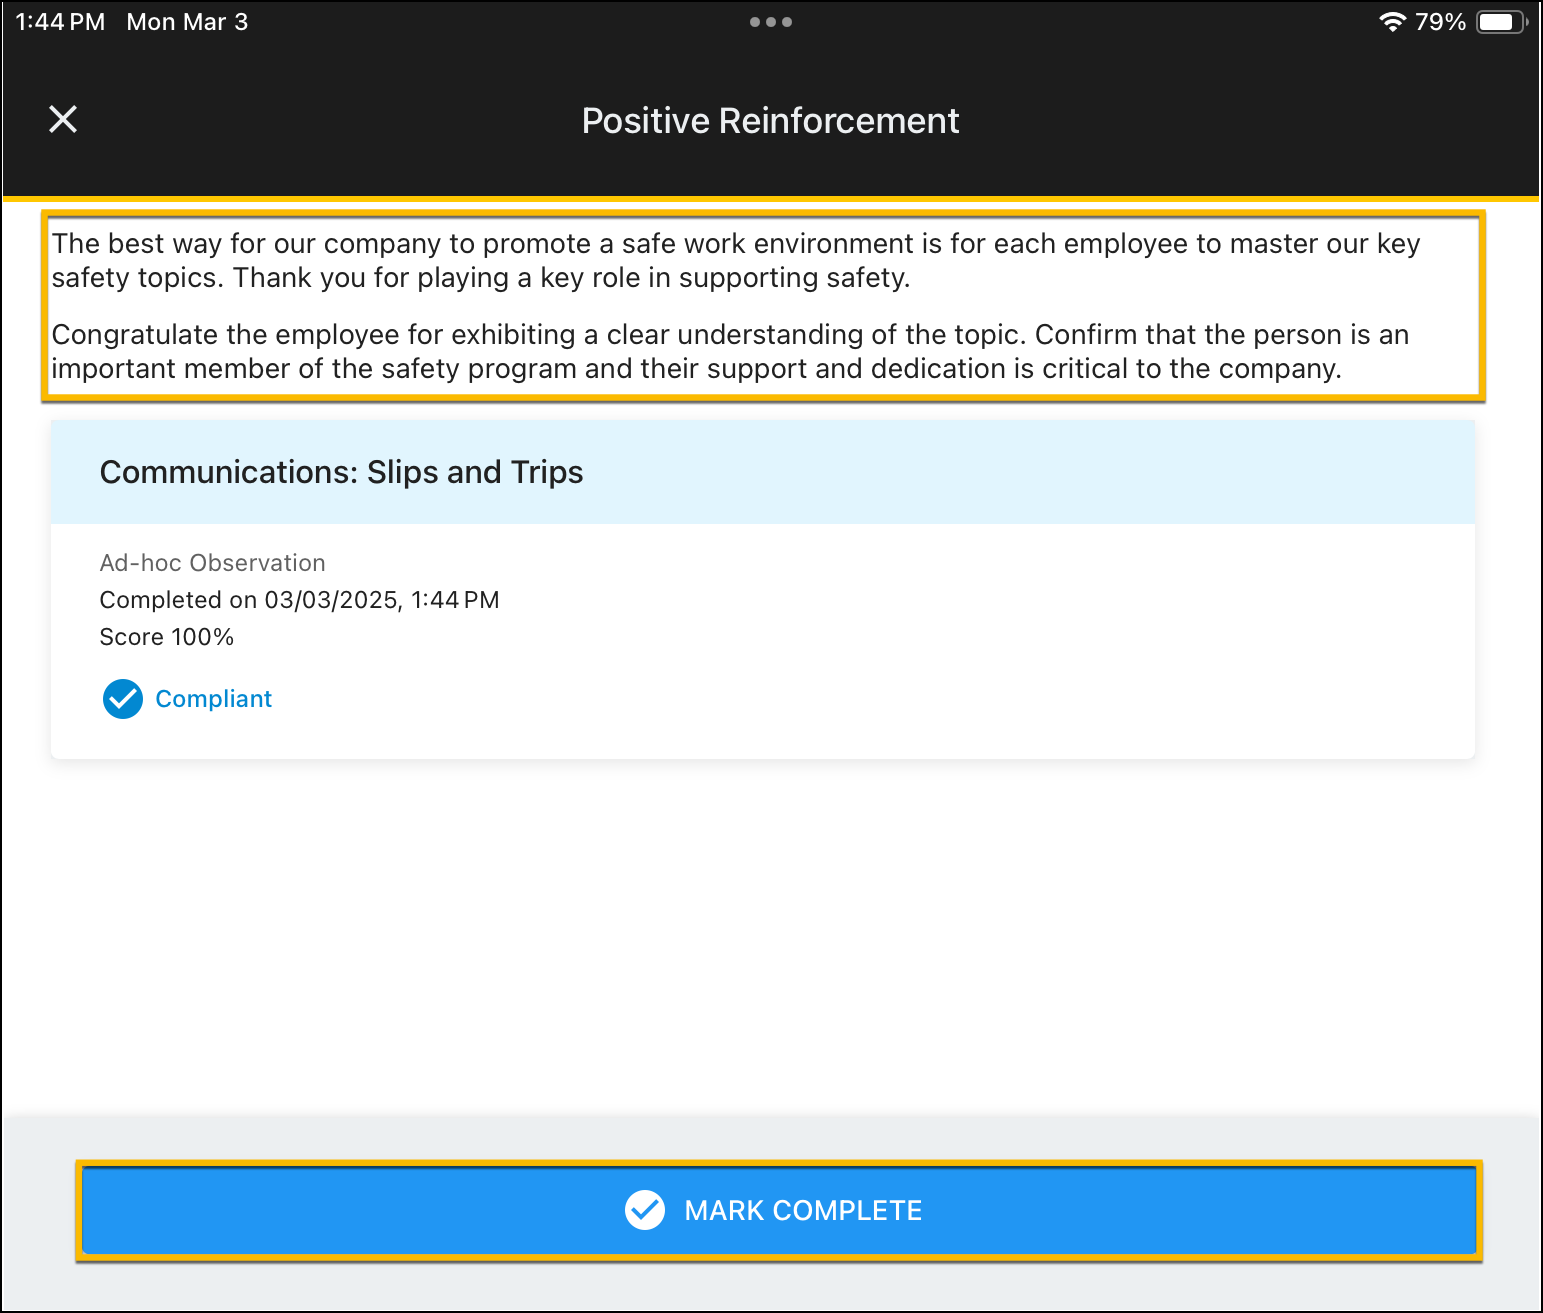The height and width of the screenshot is (1313, 1543).
Task: Tap the 79% battery percentage
Action: (x=1440, y=22)
